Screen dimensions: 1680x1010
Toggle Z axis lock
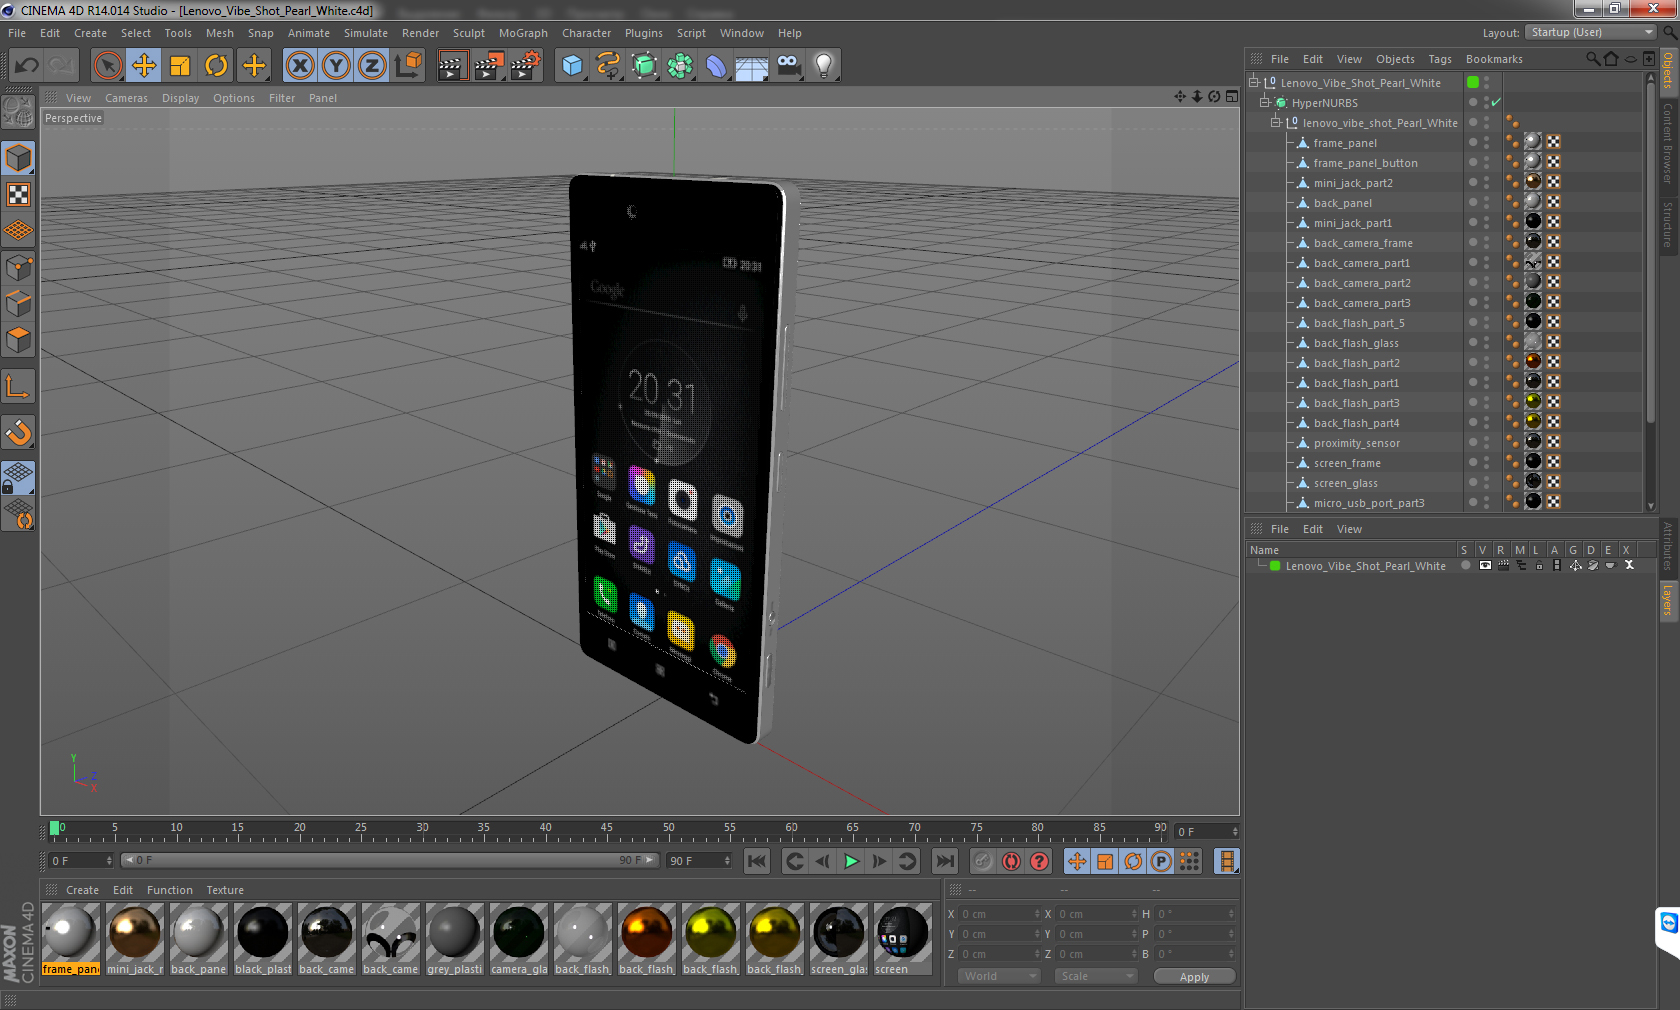pos(372,66)
